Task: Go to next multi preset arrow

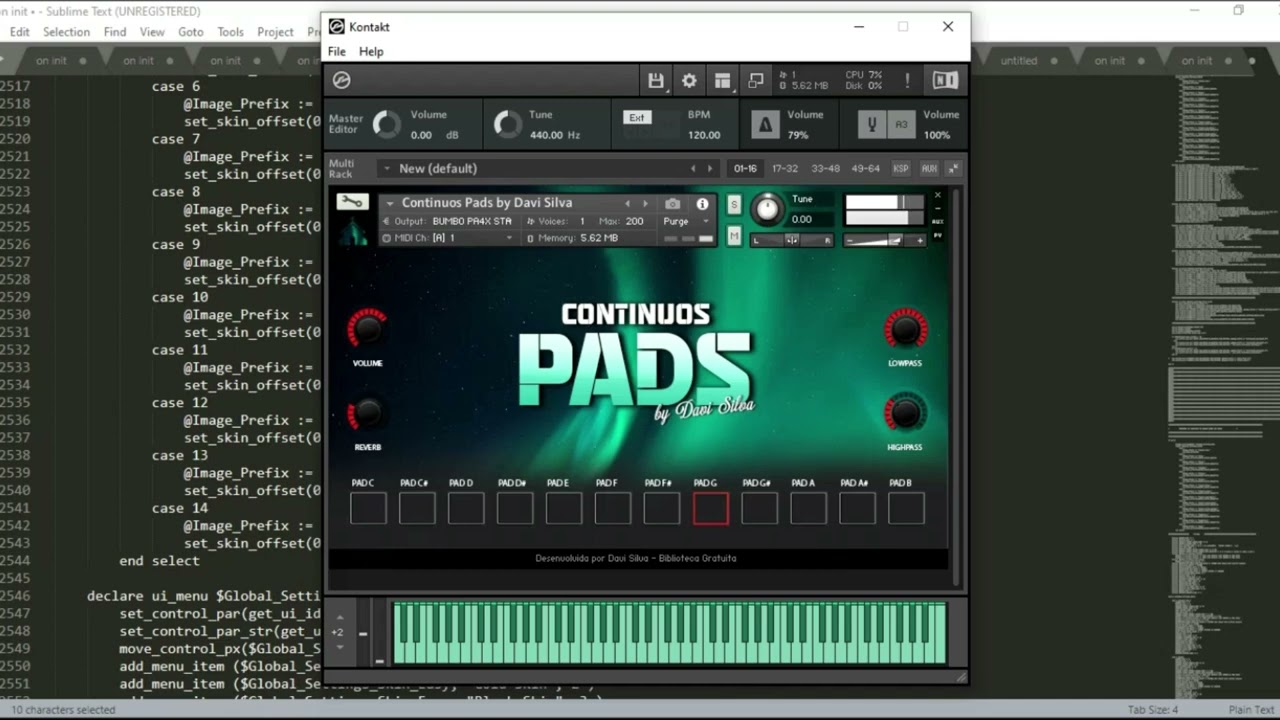Action: (x=710, y=169)
